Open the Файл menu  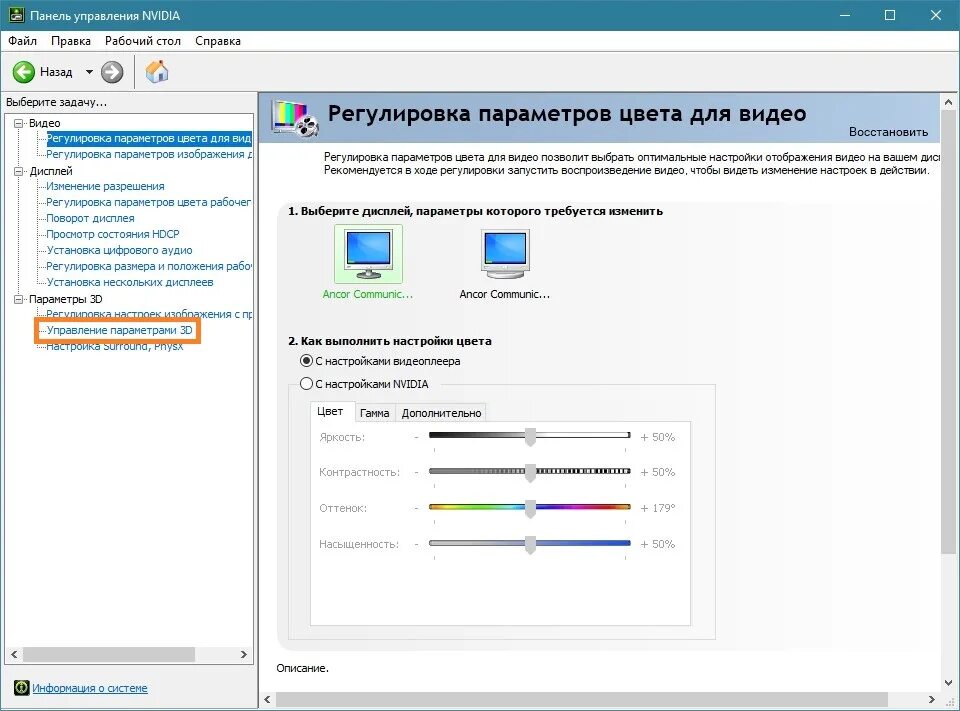click(x=23, y=41)
